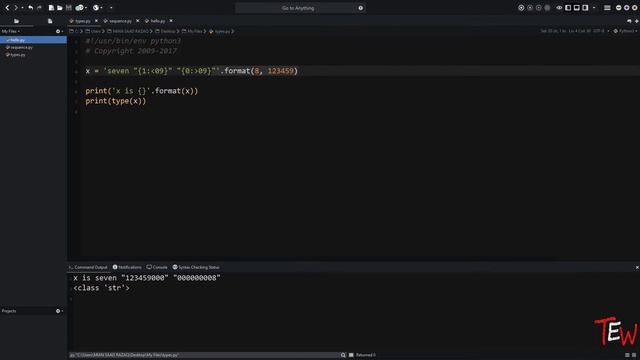Screen dimensions: 640x360
Task: Open the editor tab list arrow icon
Action: (x=629, y=21)
